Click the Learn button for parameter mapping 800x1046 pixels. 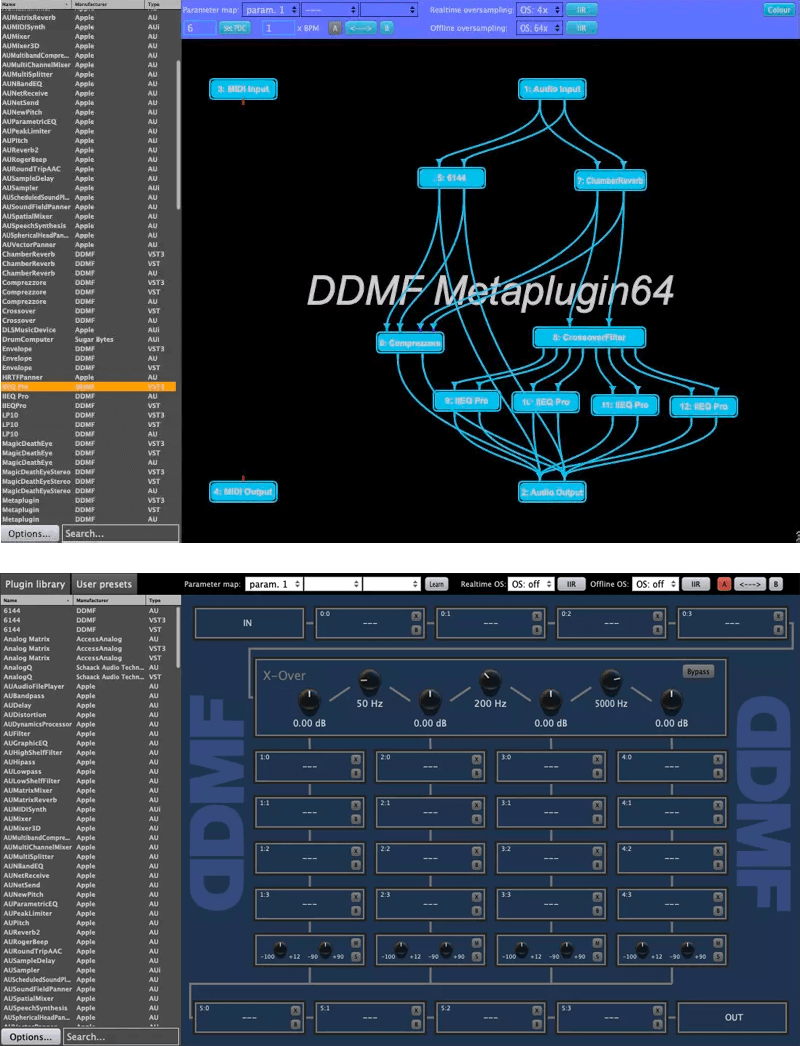(436, 584)
